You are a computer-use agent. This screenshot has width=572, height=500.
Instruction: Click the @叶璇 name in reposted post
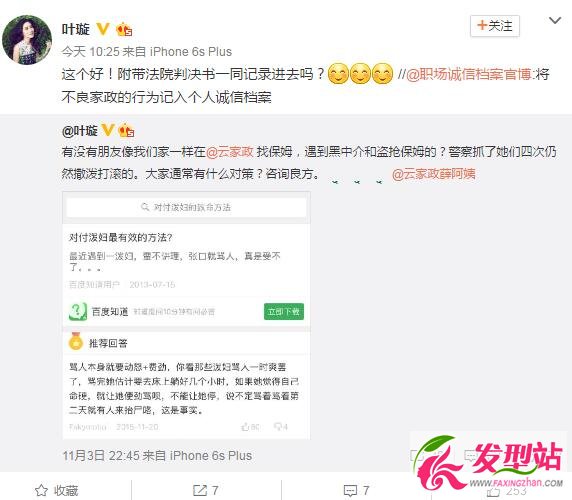pyautogui.click(x=80, y=131)
